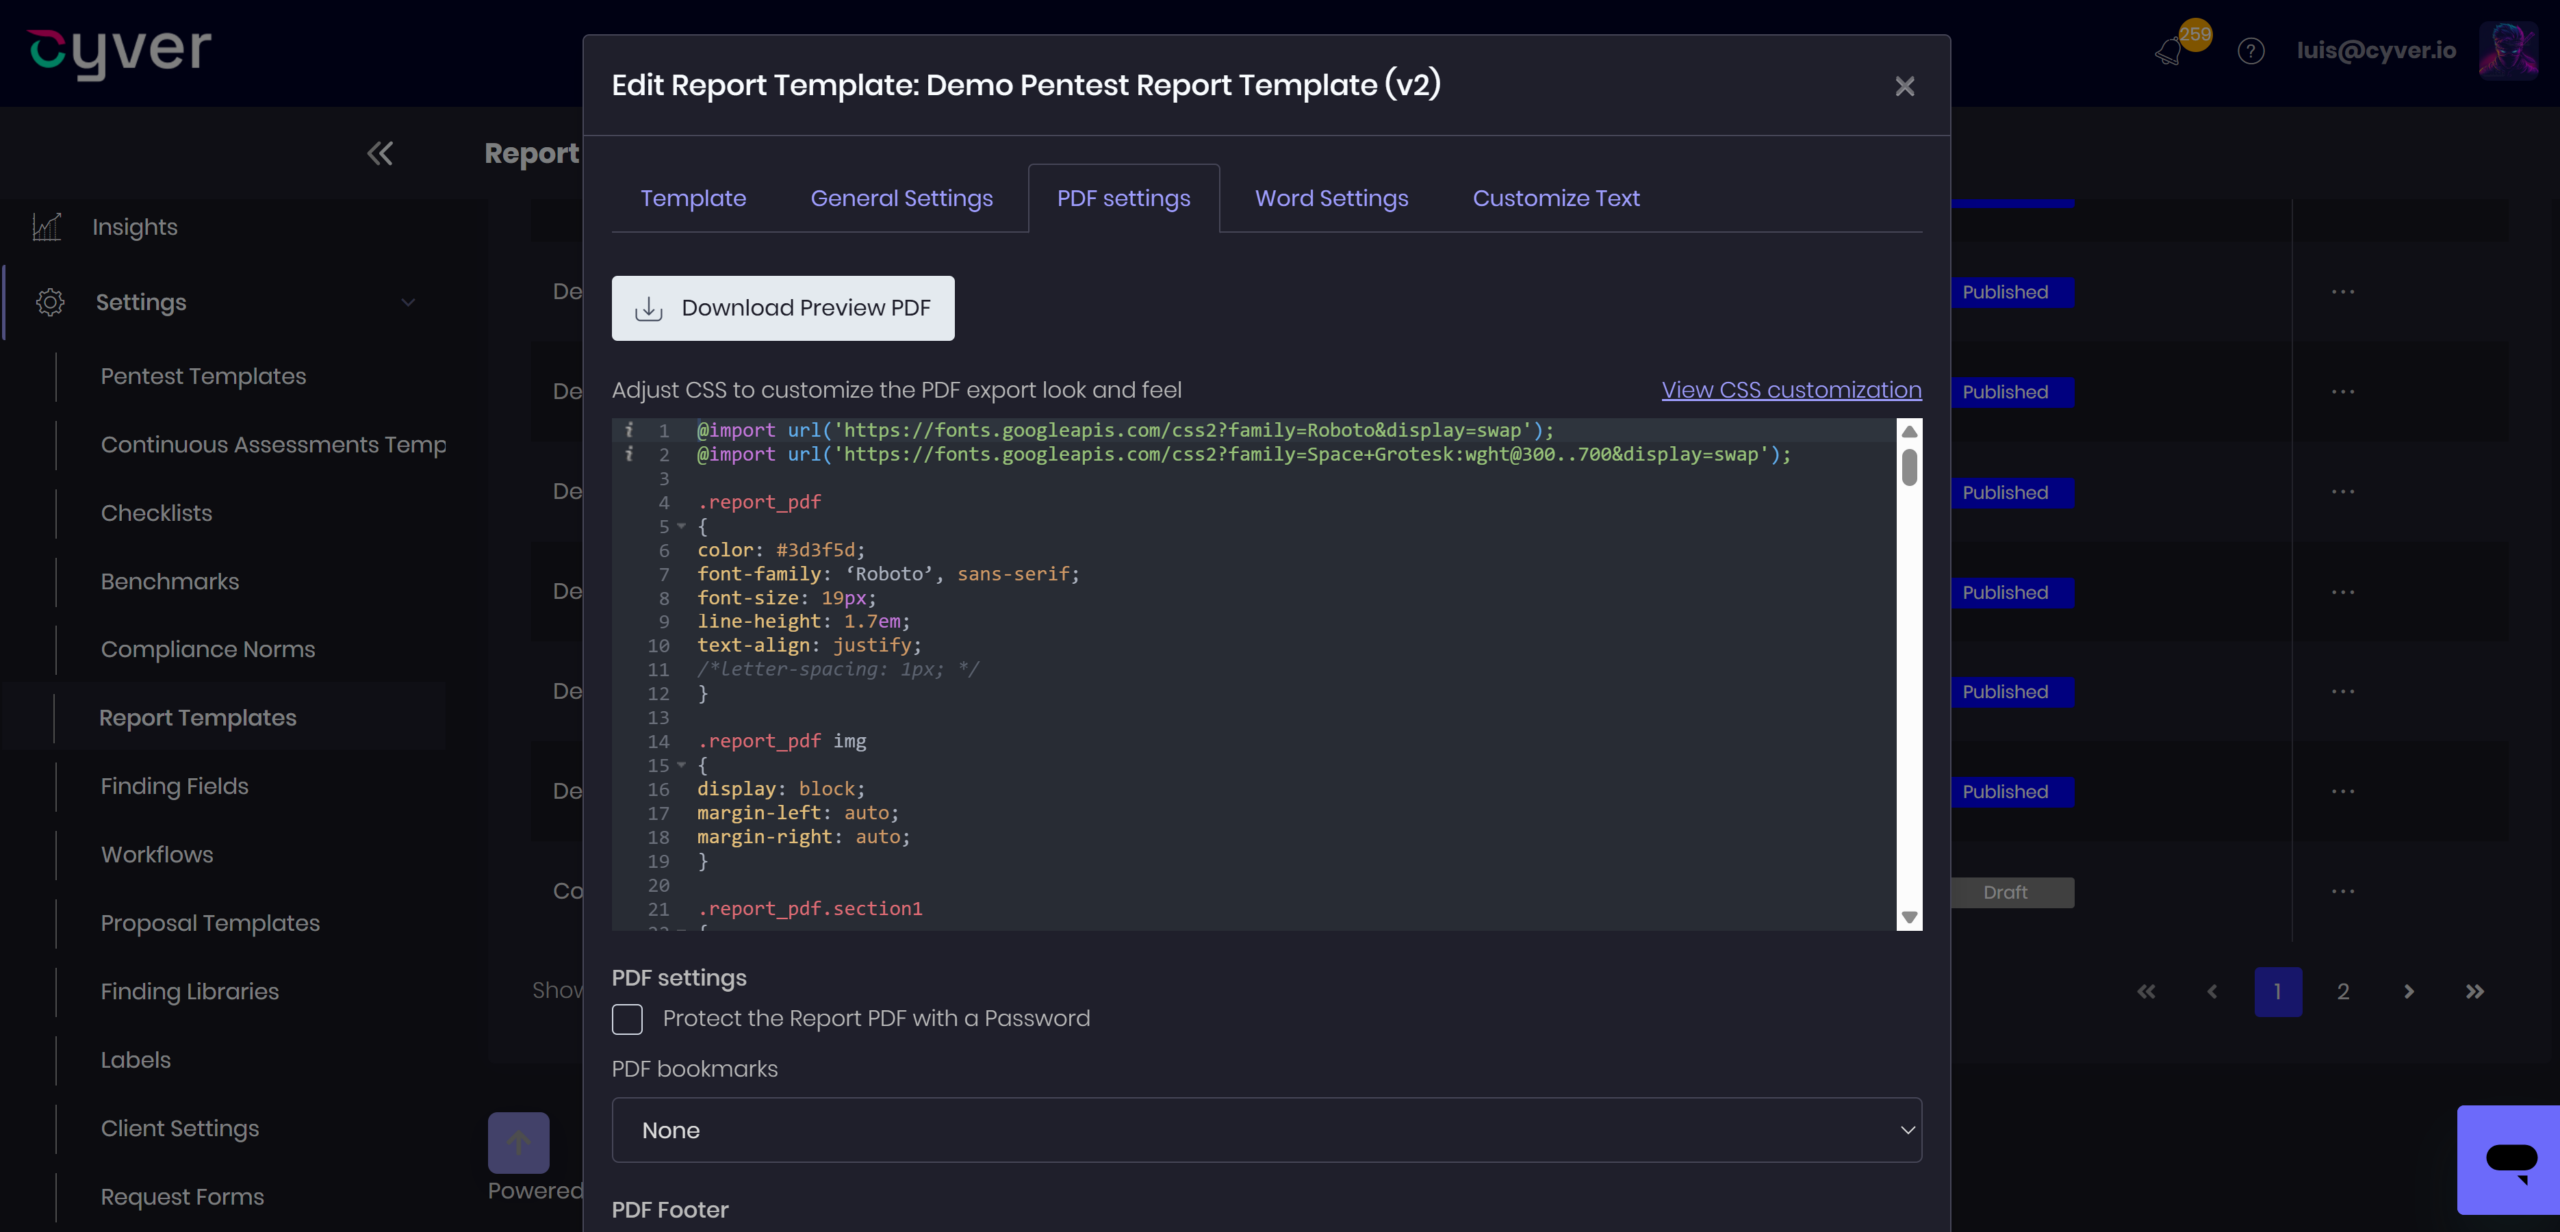The image size is (2560, 1232).
Task: Click the Draft status badge
Action: coord(2006,892)
